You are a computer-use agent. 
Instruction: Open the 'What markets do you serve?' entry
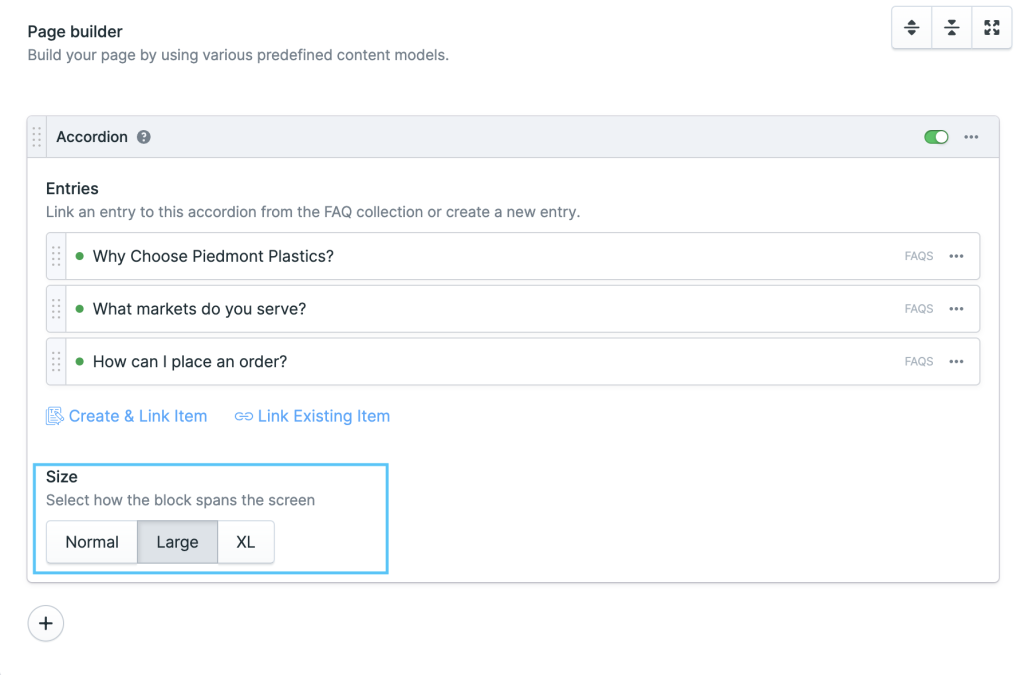pyautogui.click(x=199, y=309)
